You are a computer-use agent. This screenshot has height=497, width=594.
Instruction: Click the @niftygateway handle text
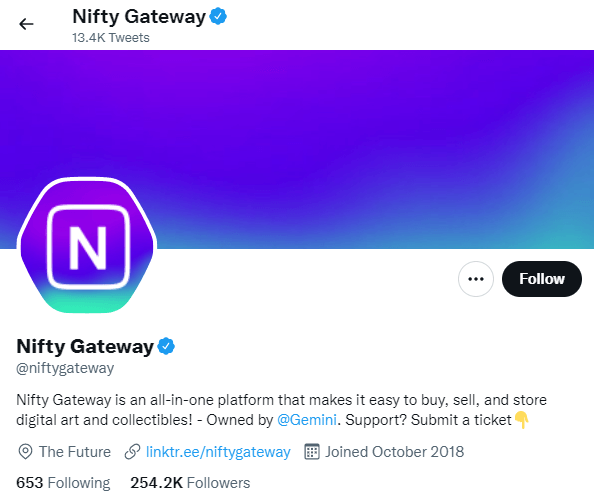coord(65,368)
